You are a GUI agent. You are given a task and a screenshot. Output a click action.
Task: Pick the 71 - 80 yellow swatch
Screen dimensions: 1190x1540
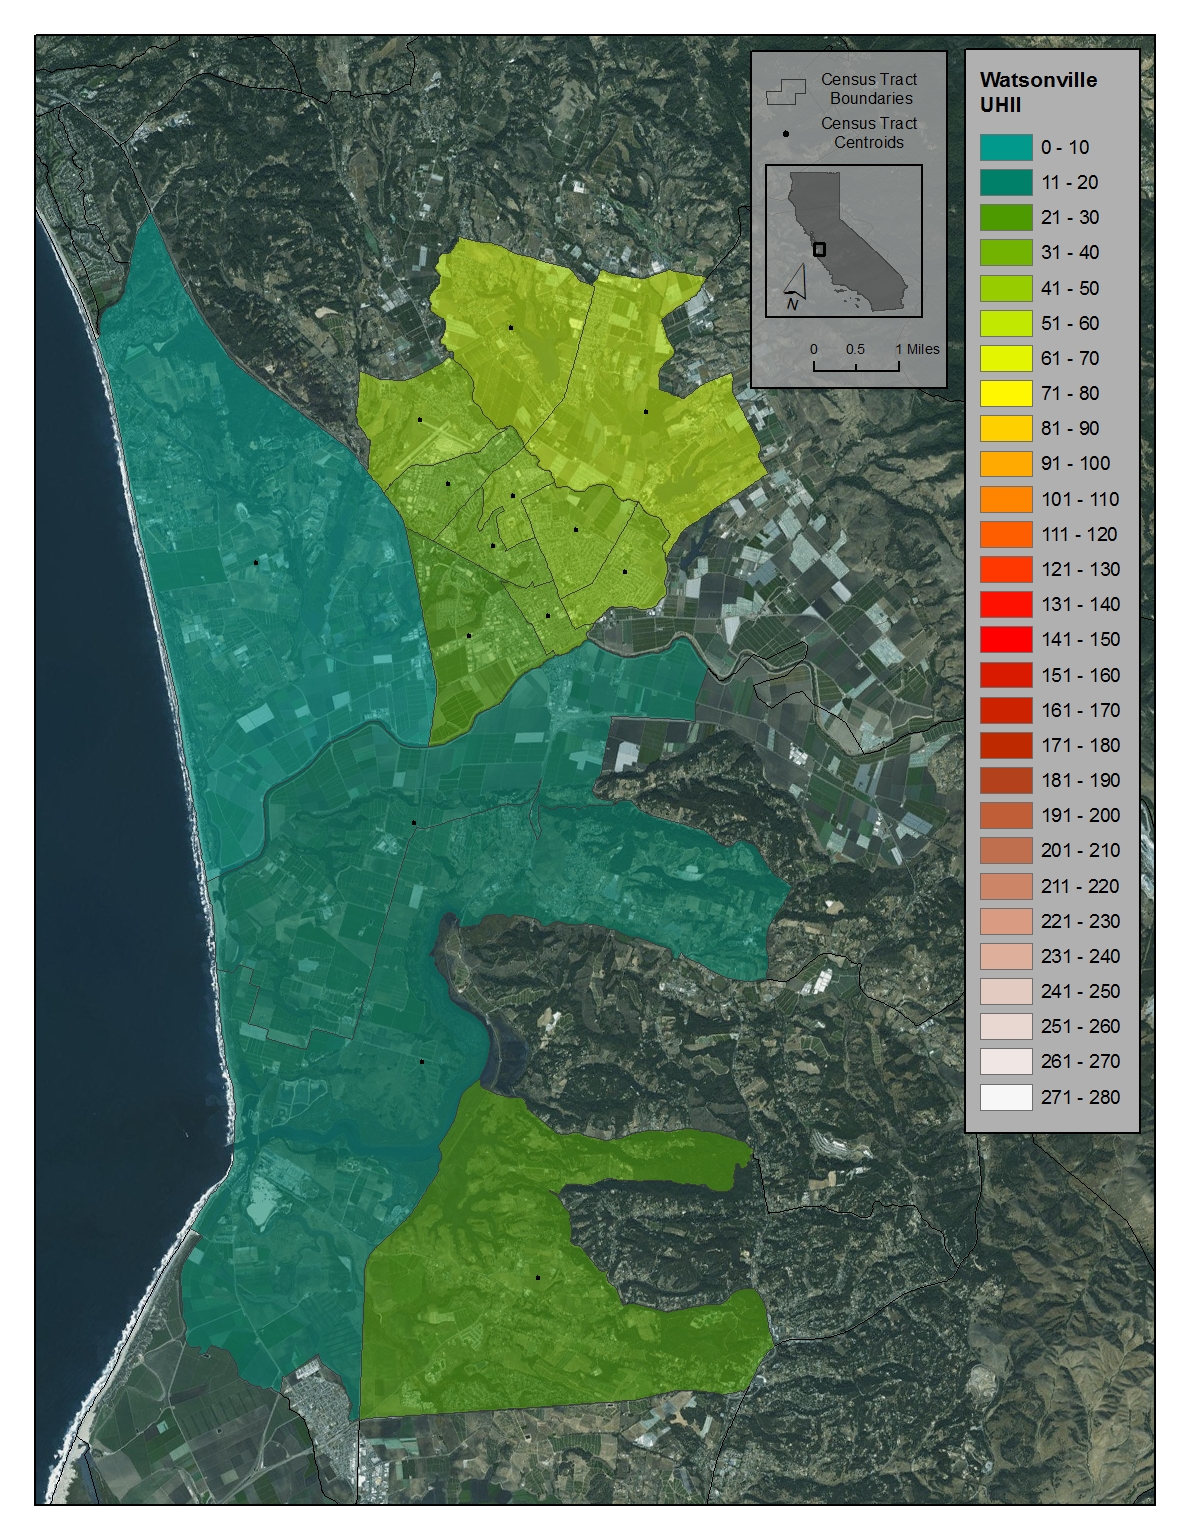pyautogui.click(x=1005, y=393)
